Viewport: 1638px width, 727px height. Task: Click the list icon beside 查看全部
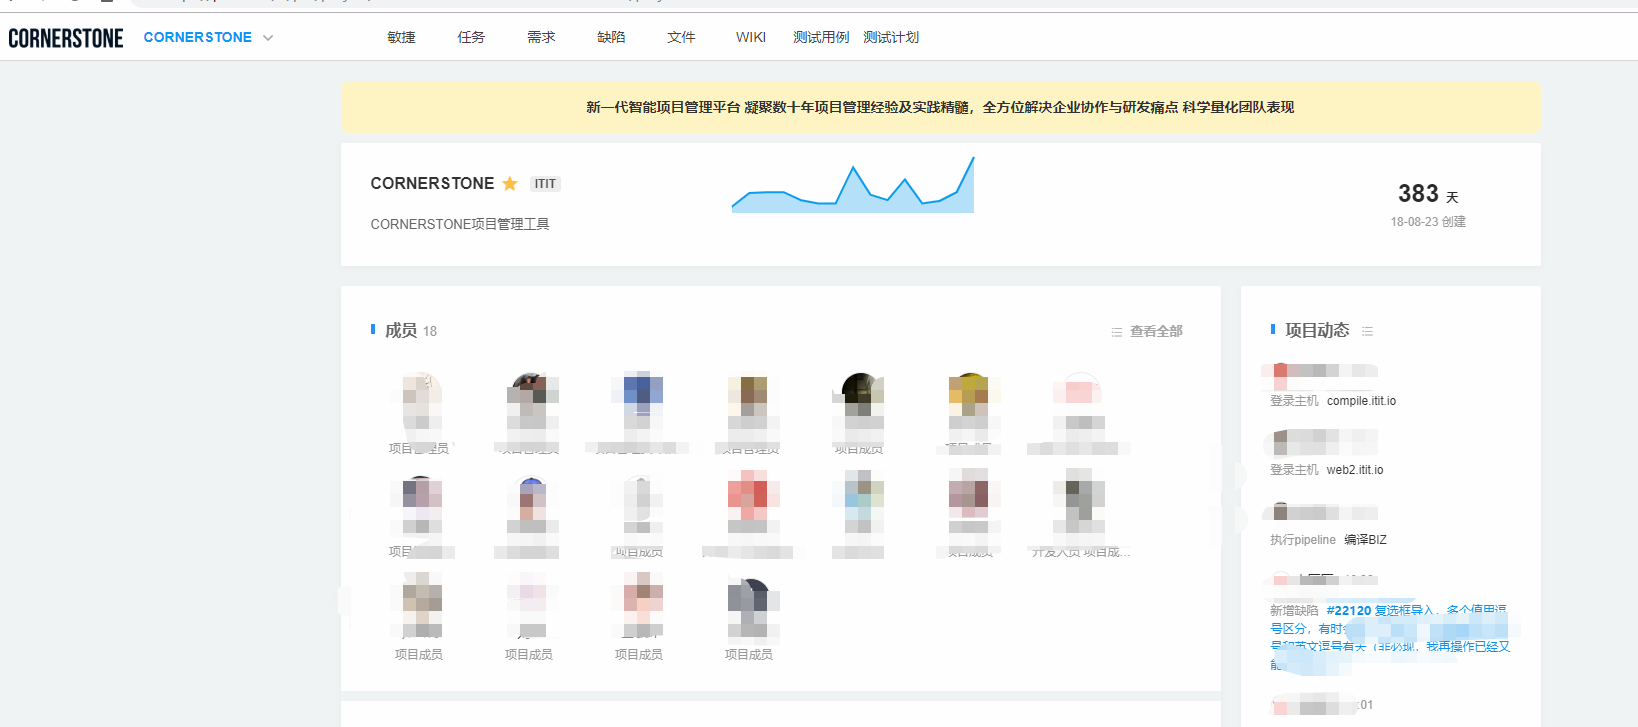click(1117, 332)
